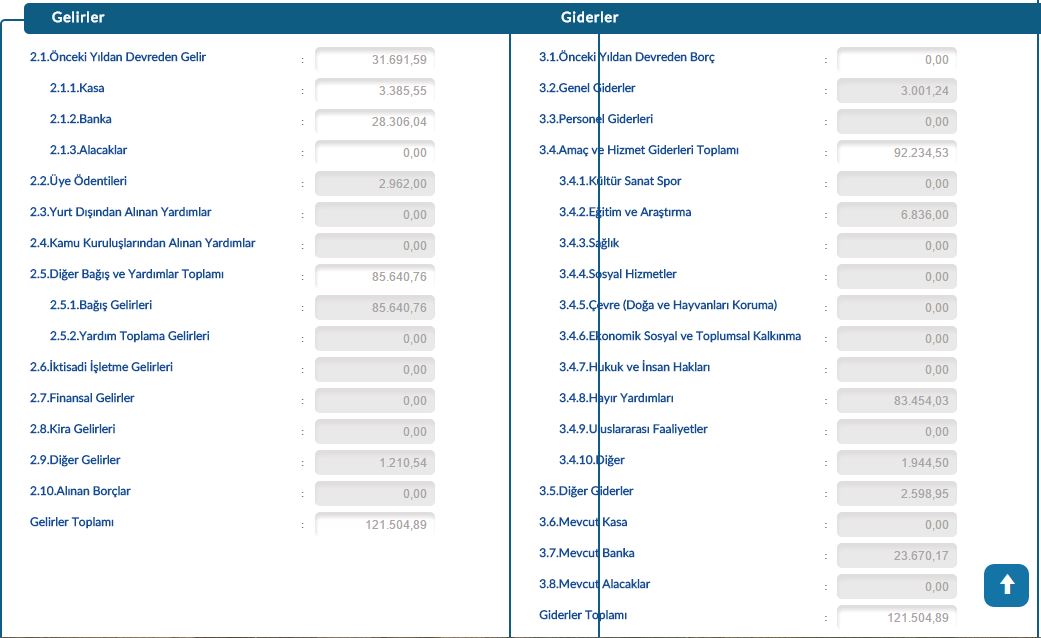Select the Banka amount field

click(374, 121)
